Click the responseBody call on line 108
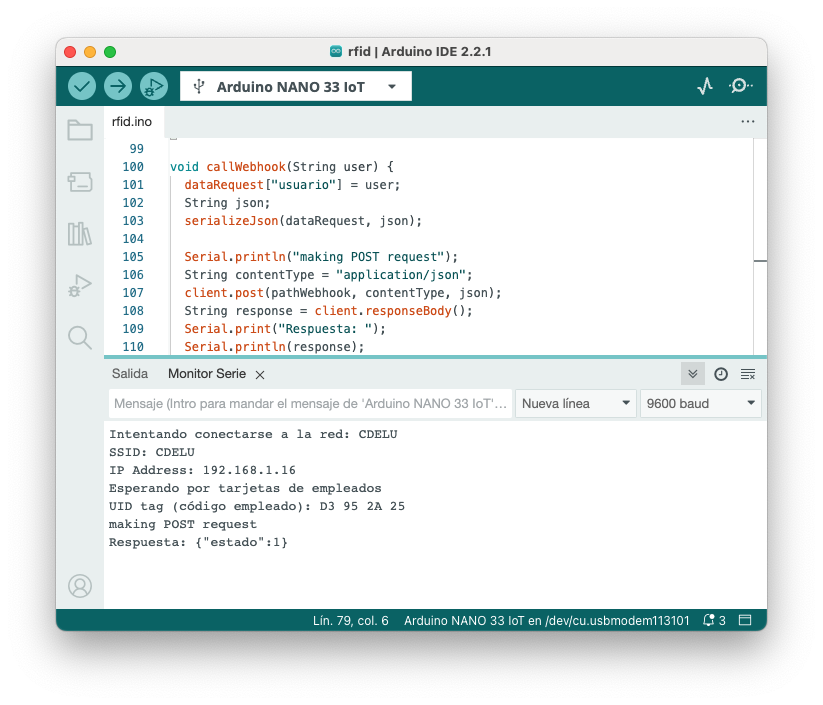 point(408,311)
